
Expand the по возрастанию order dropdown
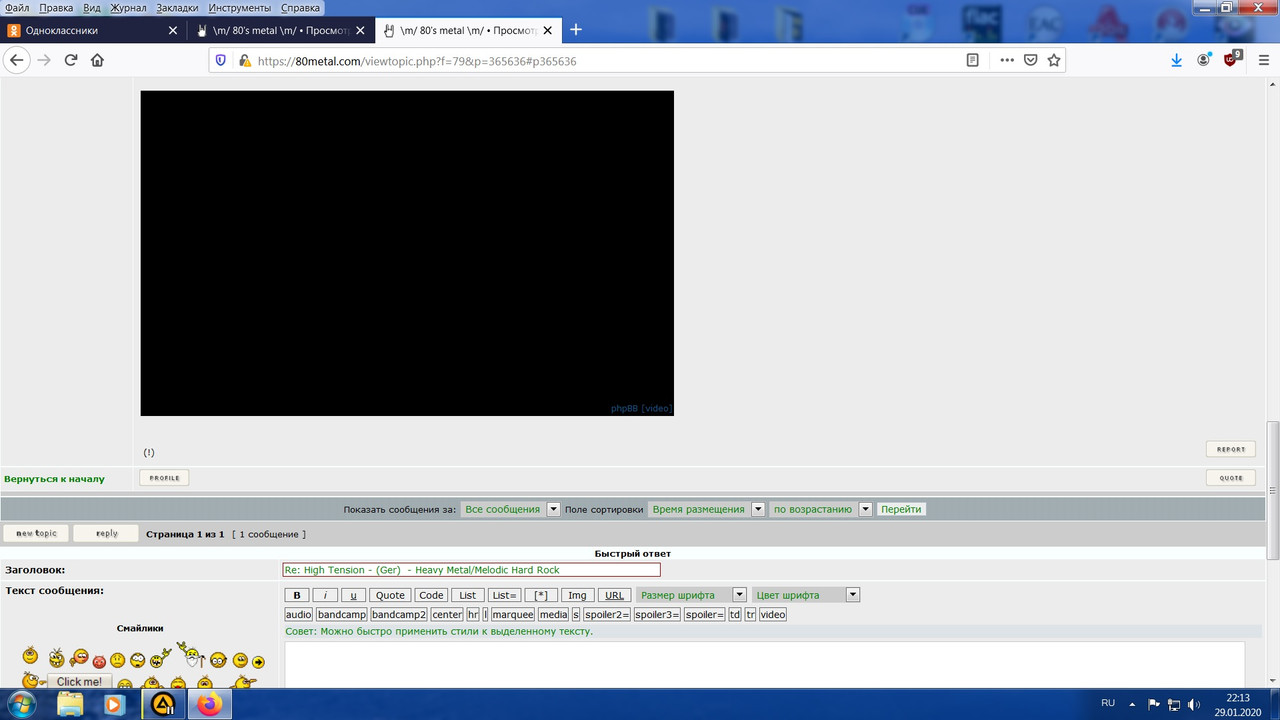[x=821, y=509]
